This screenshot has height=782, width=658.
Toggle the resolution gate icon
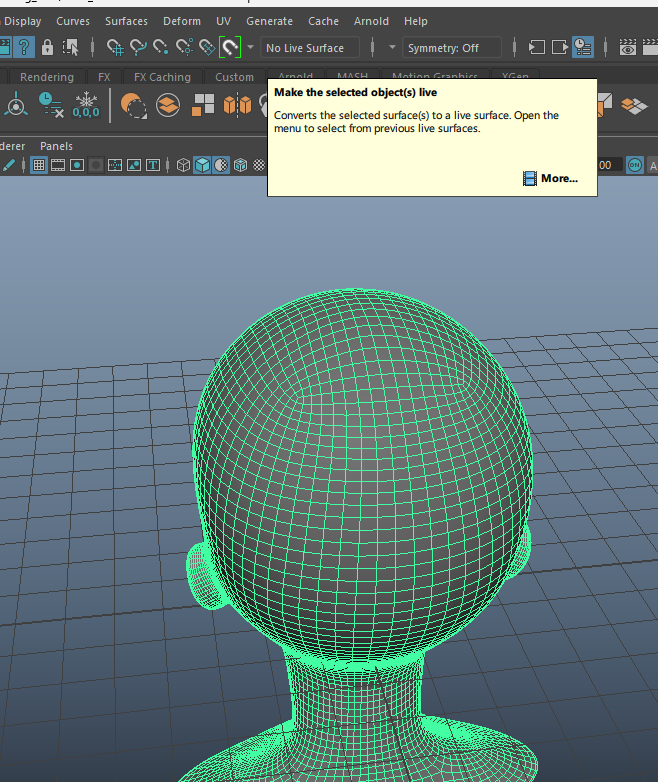(77, 165)
